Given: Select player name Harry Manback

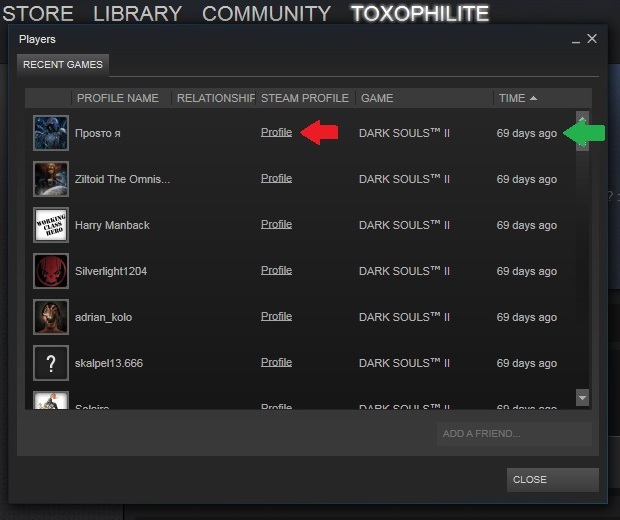Looking at the screenshot, I should coord(112,225).
